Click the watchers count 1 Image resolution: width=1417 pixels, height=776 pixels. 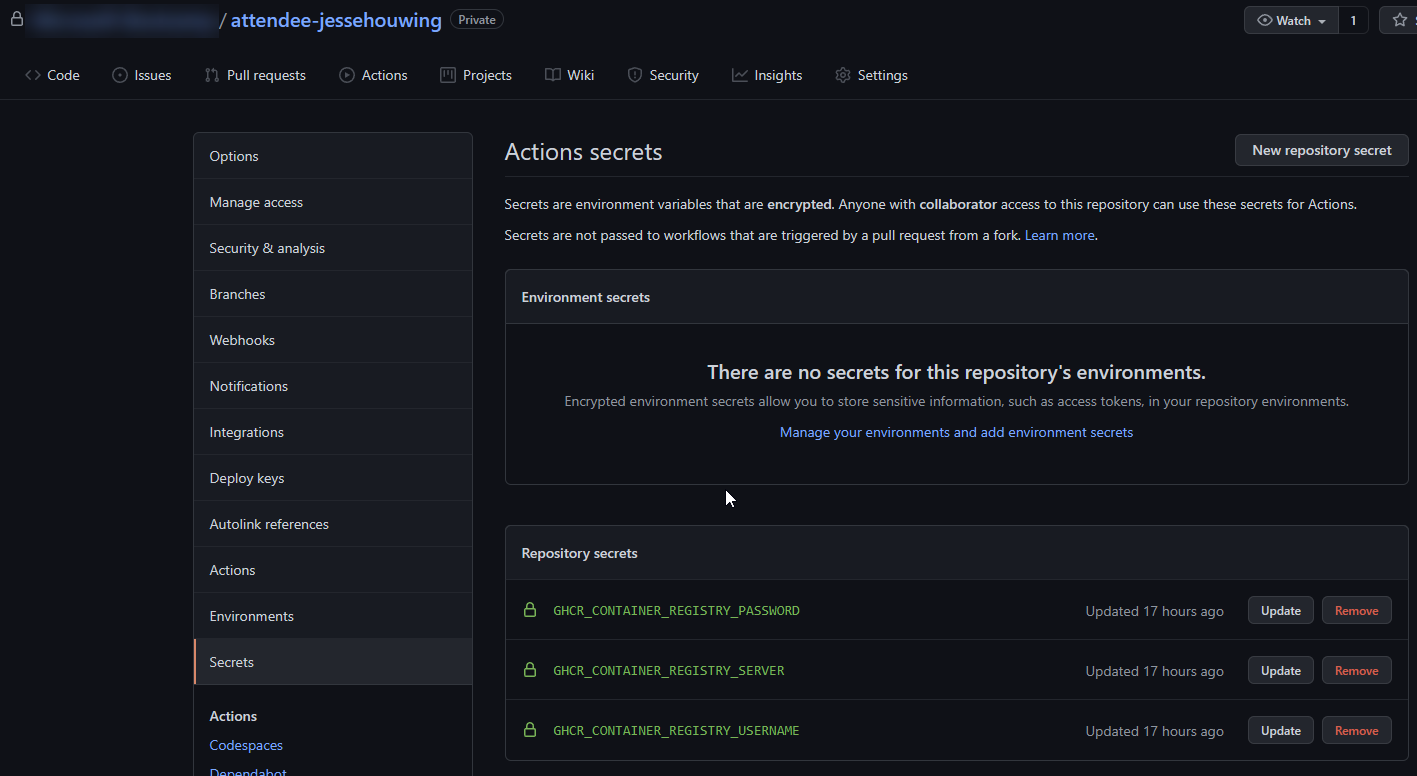pos(1353,20)
